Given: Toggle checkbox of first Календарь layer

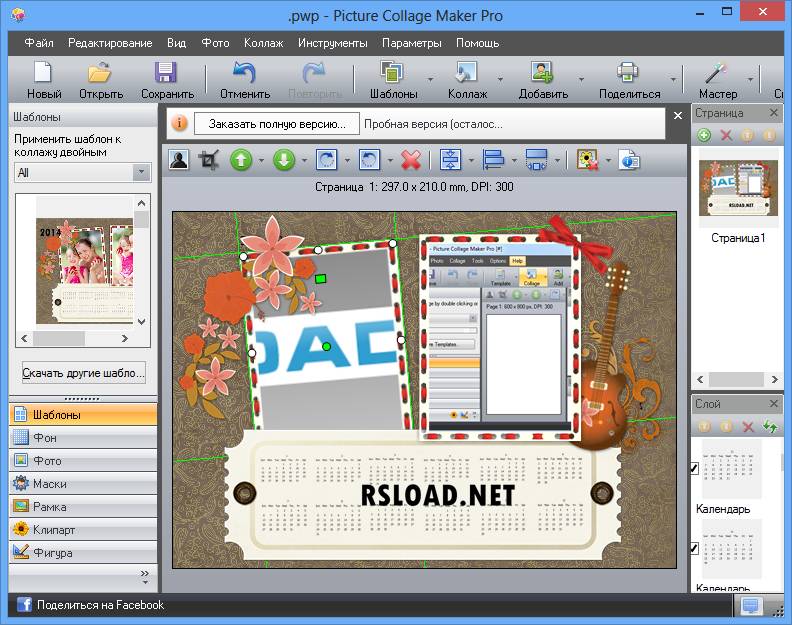Looking at the screenshot, I should (695, 468).
